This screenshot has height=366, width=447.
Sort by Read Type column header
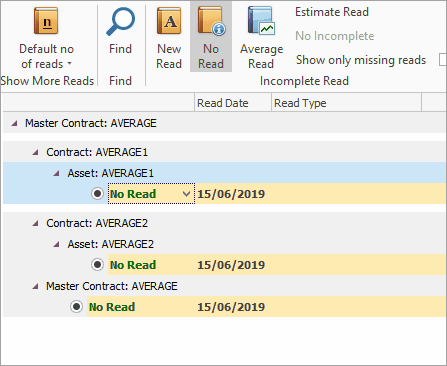click(346, 103)
